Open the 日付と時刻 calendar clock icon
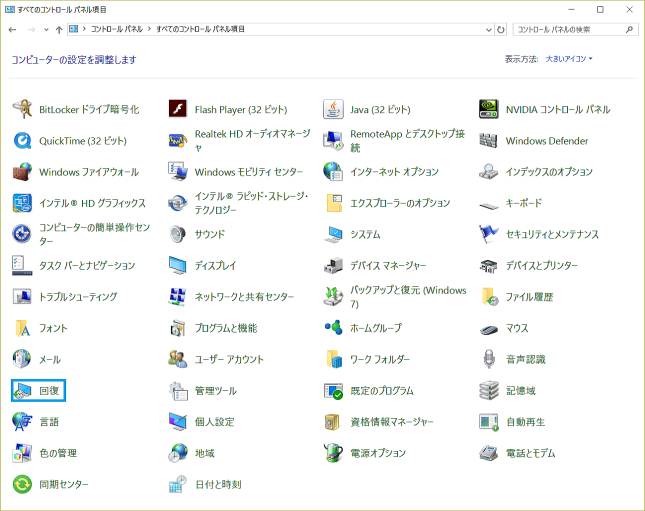Image resolution: width=645 pixels, height=511 pixels. tap(178, 485)
